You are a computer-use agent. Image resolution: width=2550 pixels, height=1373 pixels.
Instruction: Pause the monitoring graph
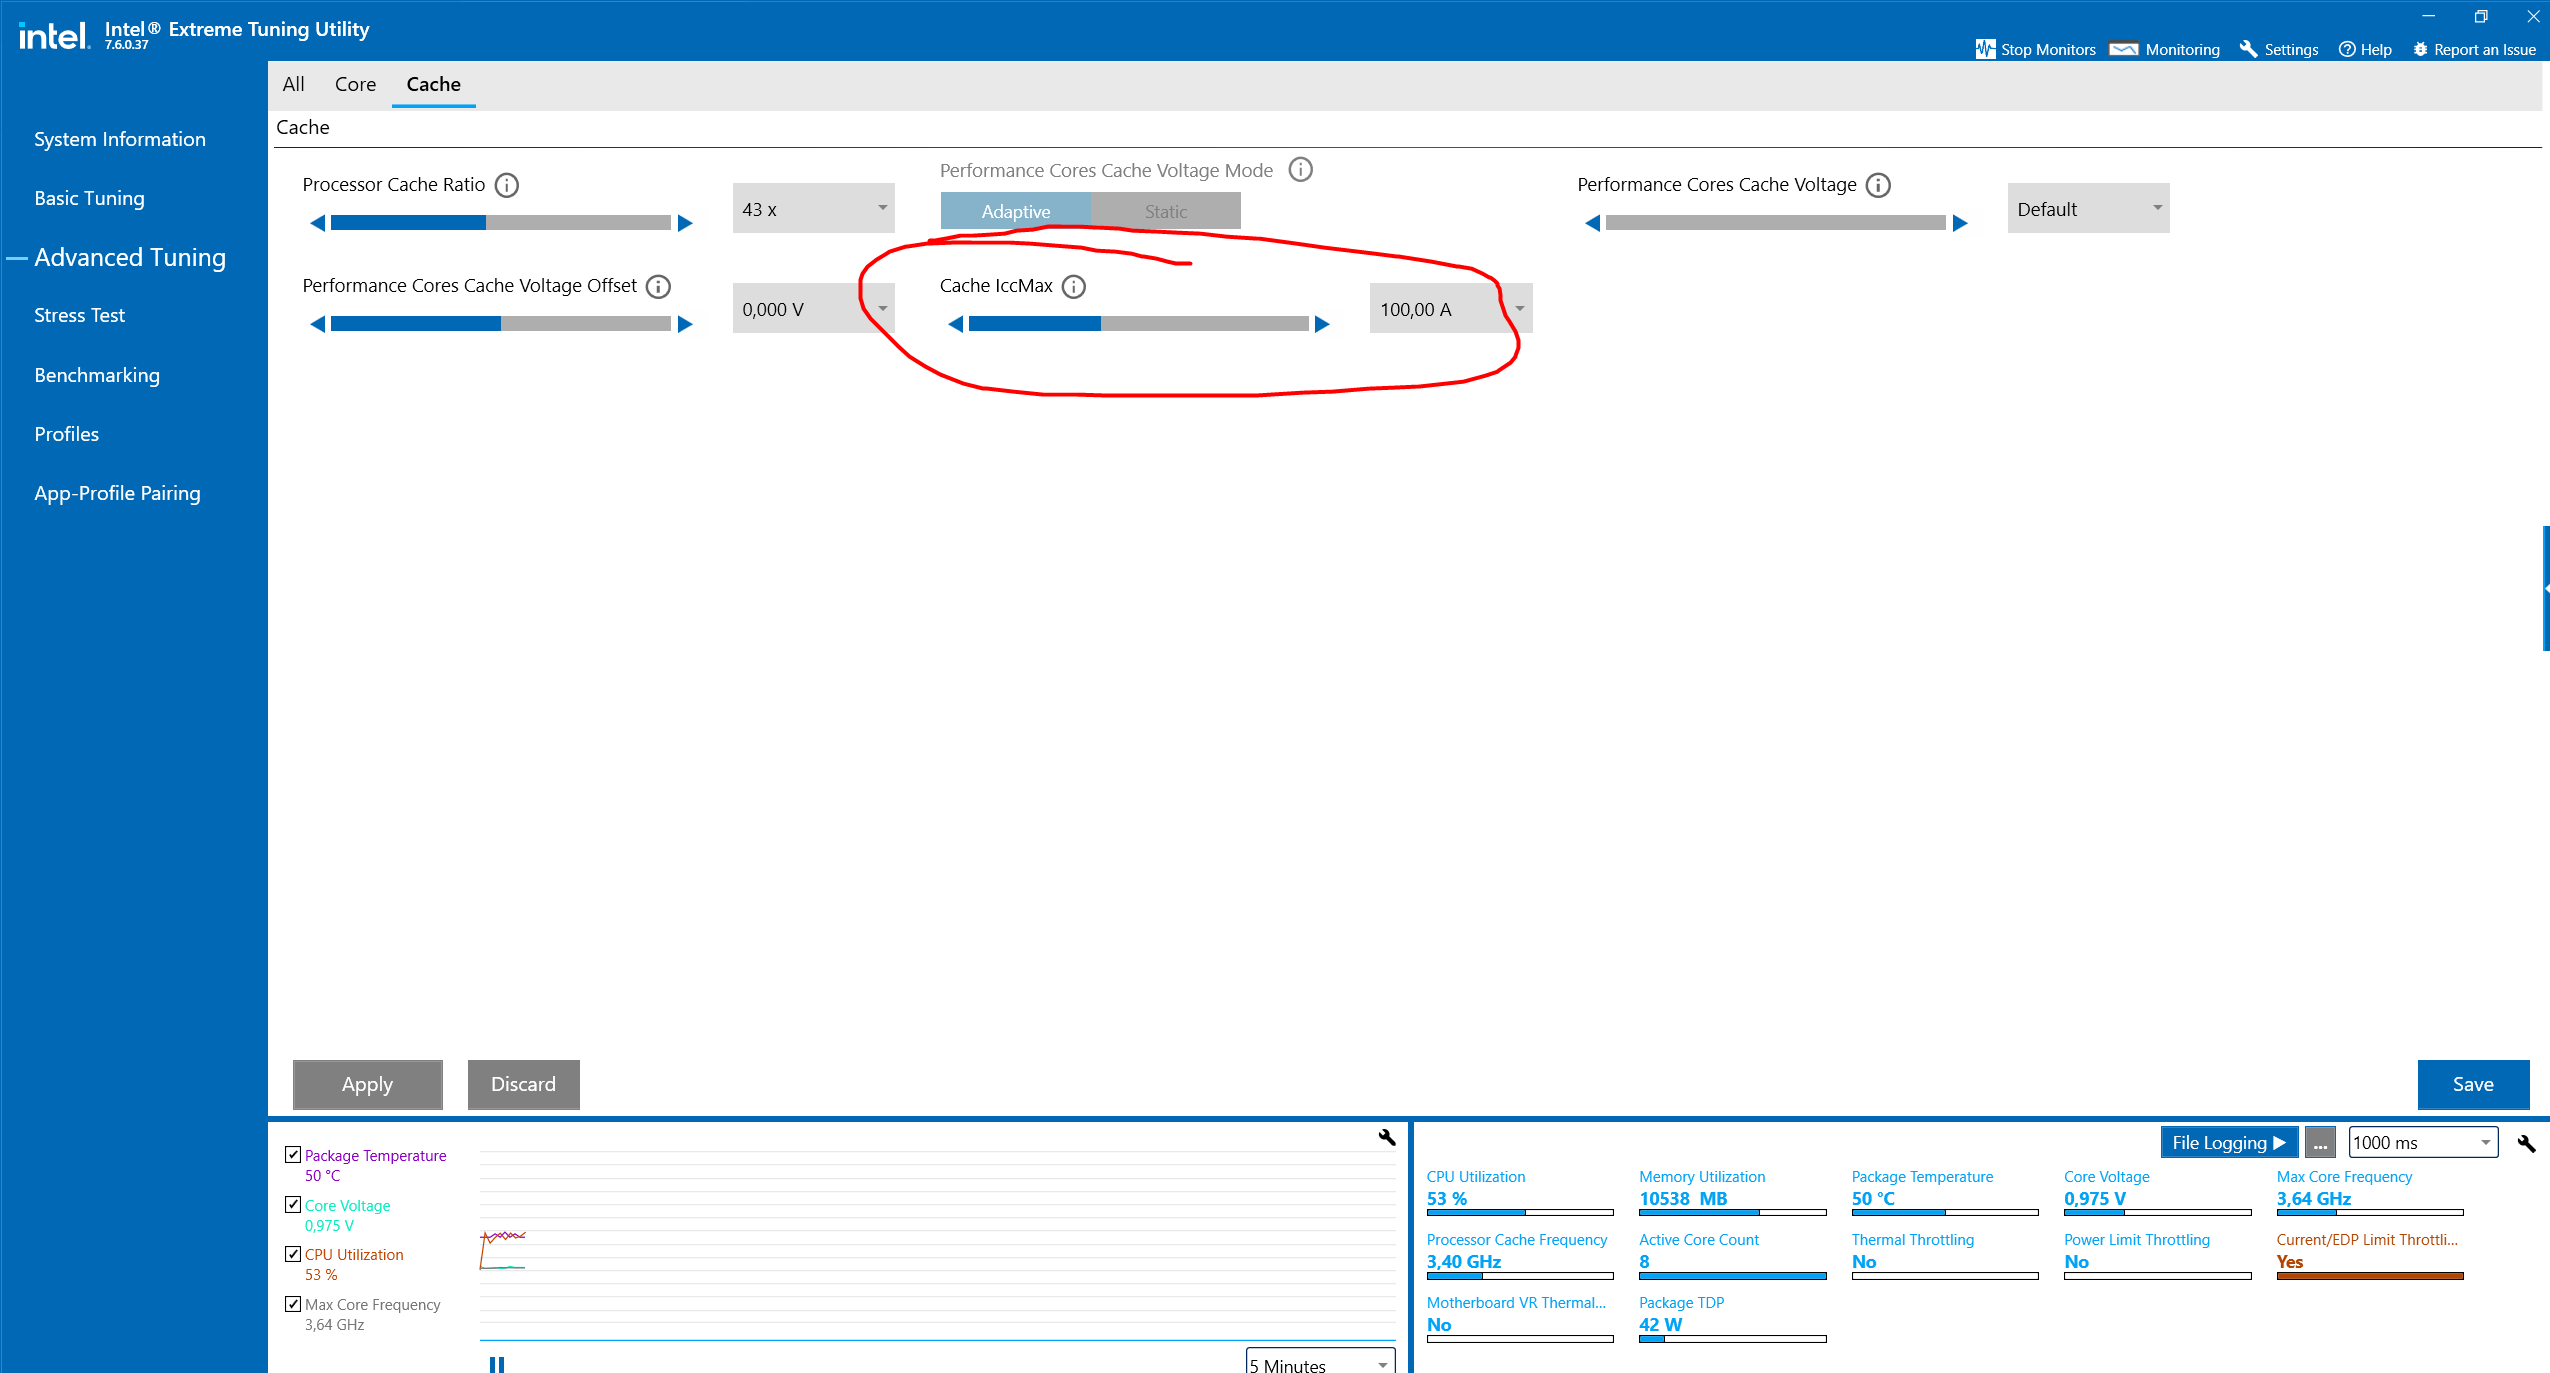click(497, 1364)
